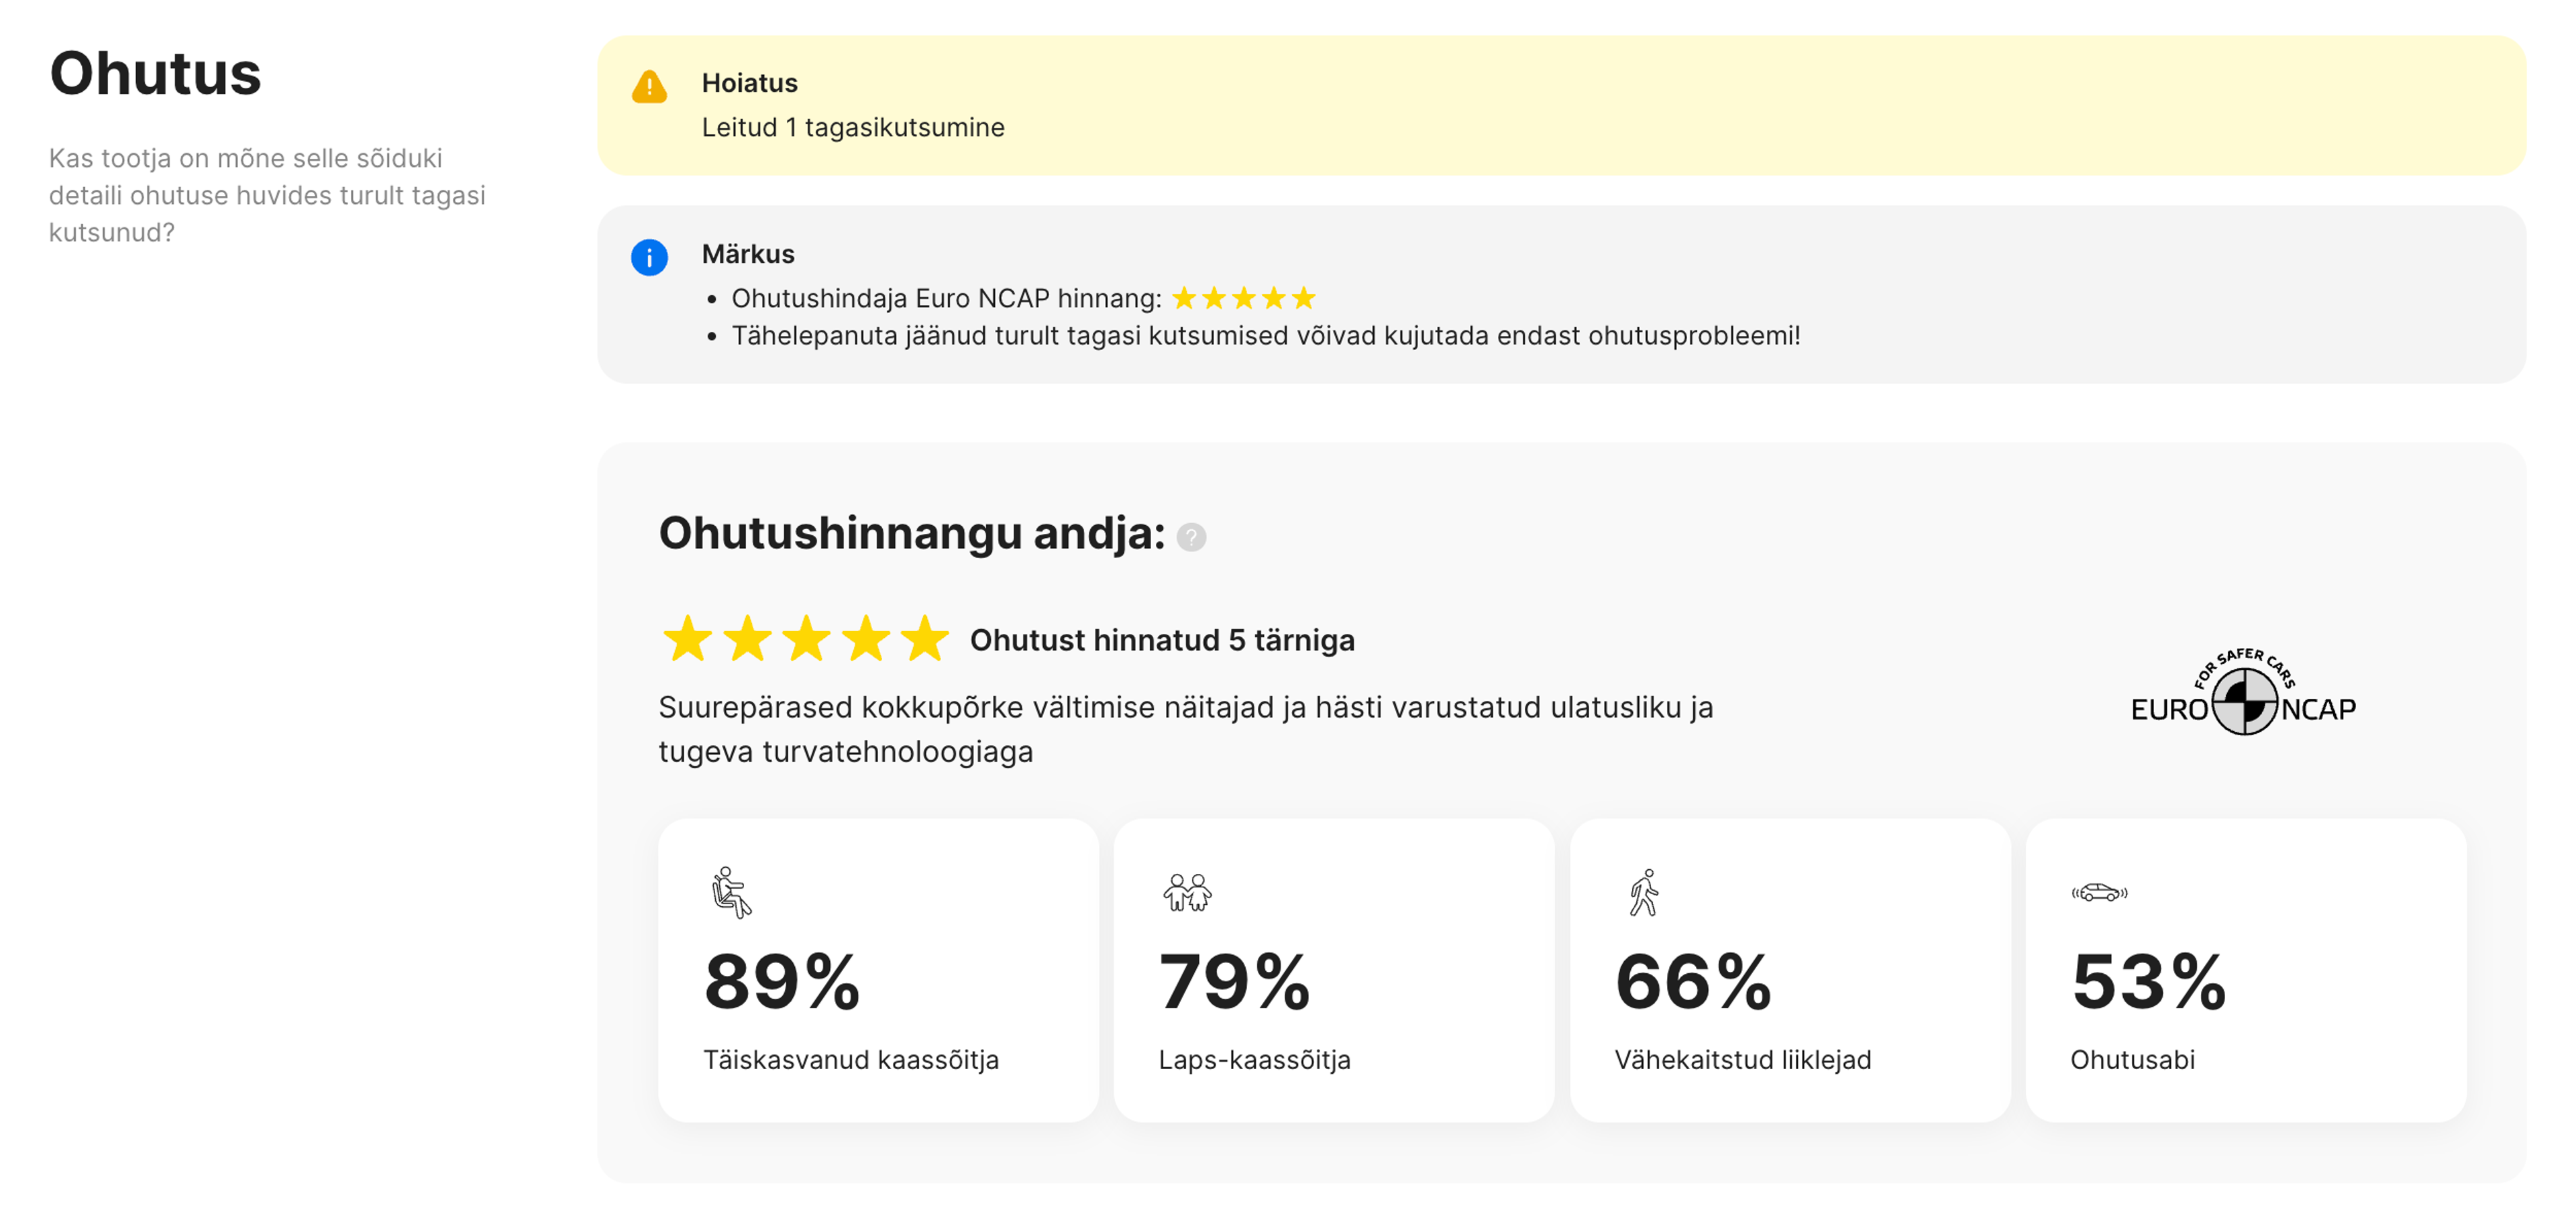The width and height of the screenshot is (2576, 1218).
Task: Select the 53% Ohutusabi card
Action: point(2245,969)
